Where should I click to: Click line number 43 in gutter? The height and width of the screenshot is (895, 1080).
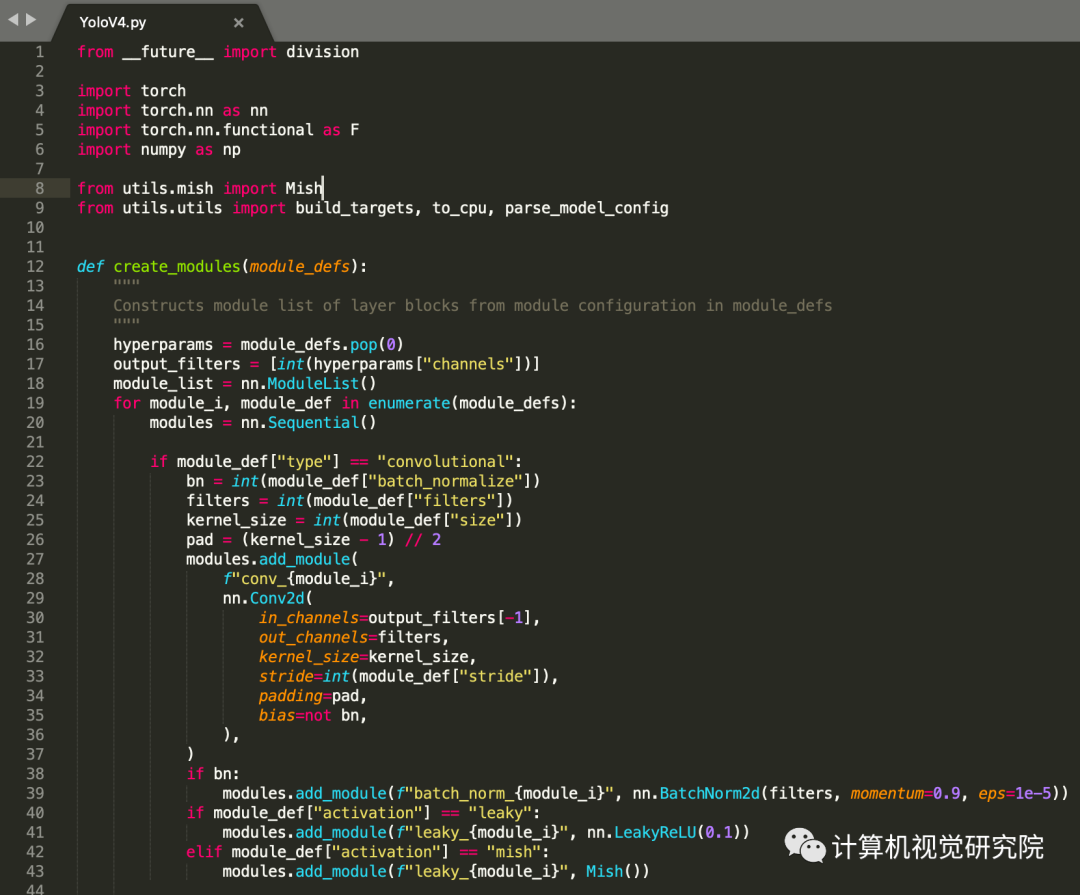coord(35,871)
